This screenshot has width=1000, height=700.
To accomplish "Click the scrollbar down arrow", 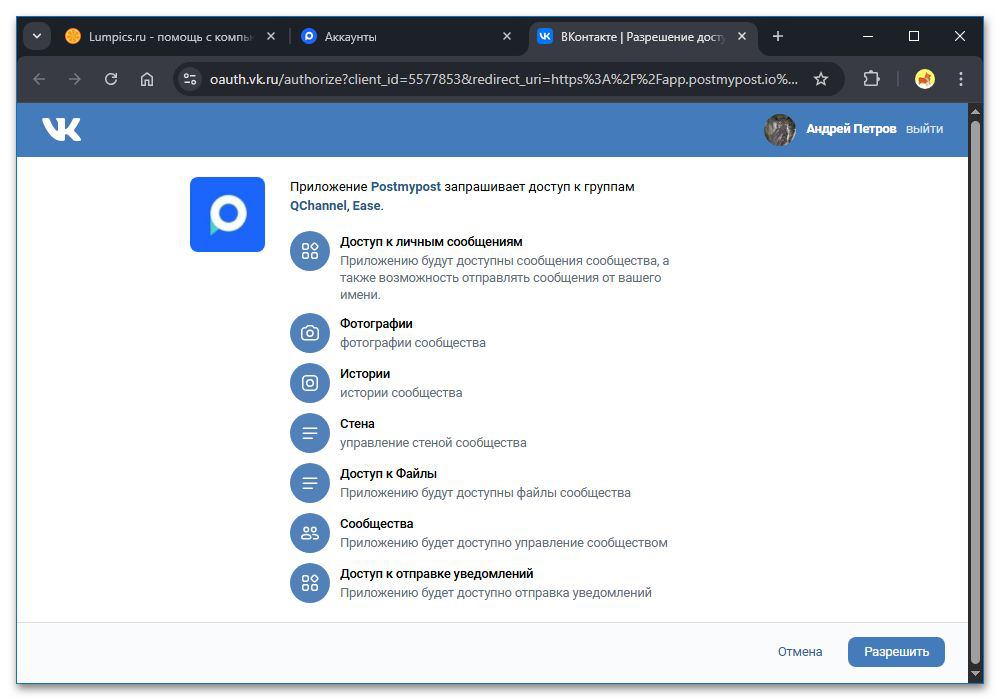I will coord(975,673).
